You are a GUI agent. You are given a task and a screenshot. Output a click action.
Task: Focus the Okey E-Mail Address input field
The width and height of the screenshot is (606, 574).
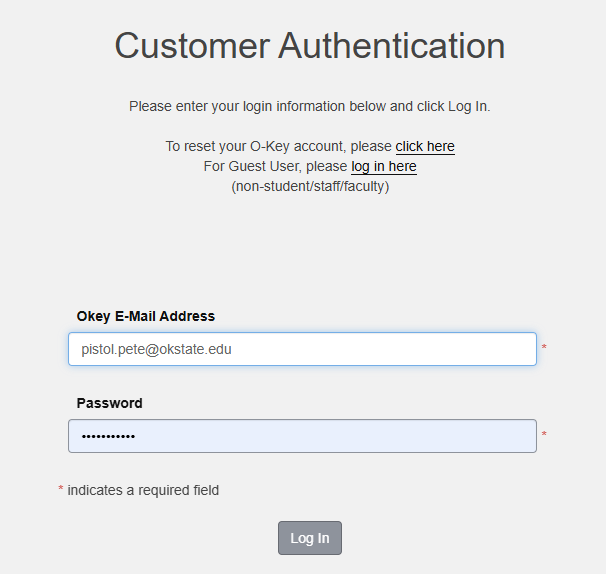pos(302,349)
